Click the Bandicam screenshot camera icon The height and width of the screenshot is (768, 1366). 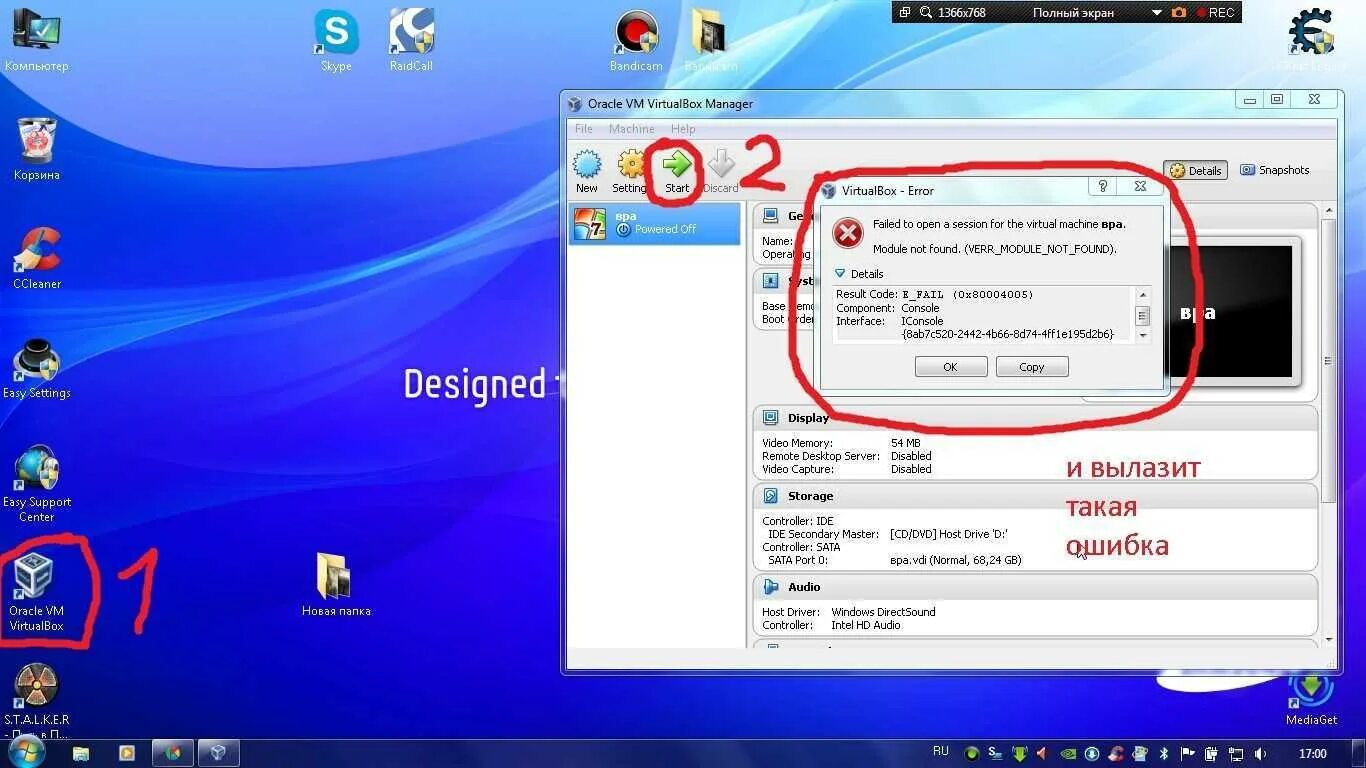[1179, 12]
